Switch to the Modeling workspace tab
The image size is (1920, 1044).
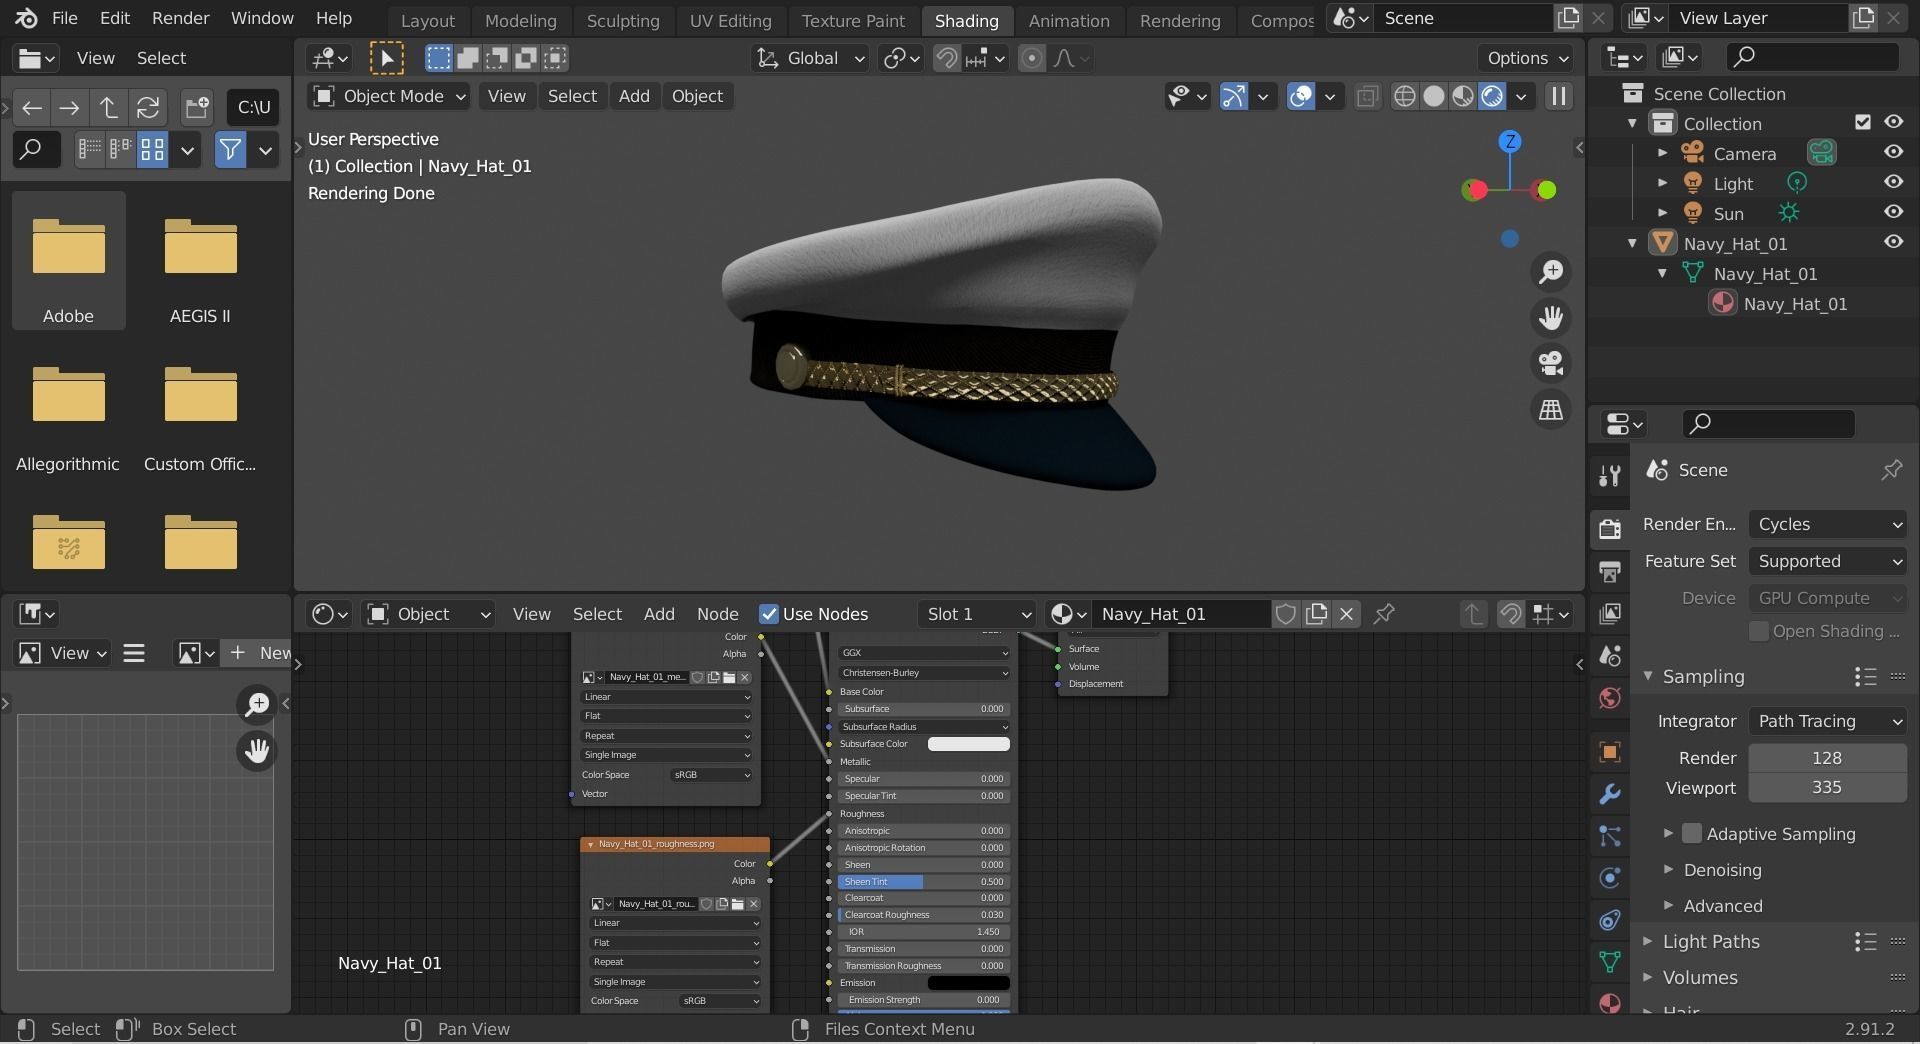(520, 20)
